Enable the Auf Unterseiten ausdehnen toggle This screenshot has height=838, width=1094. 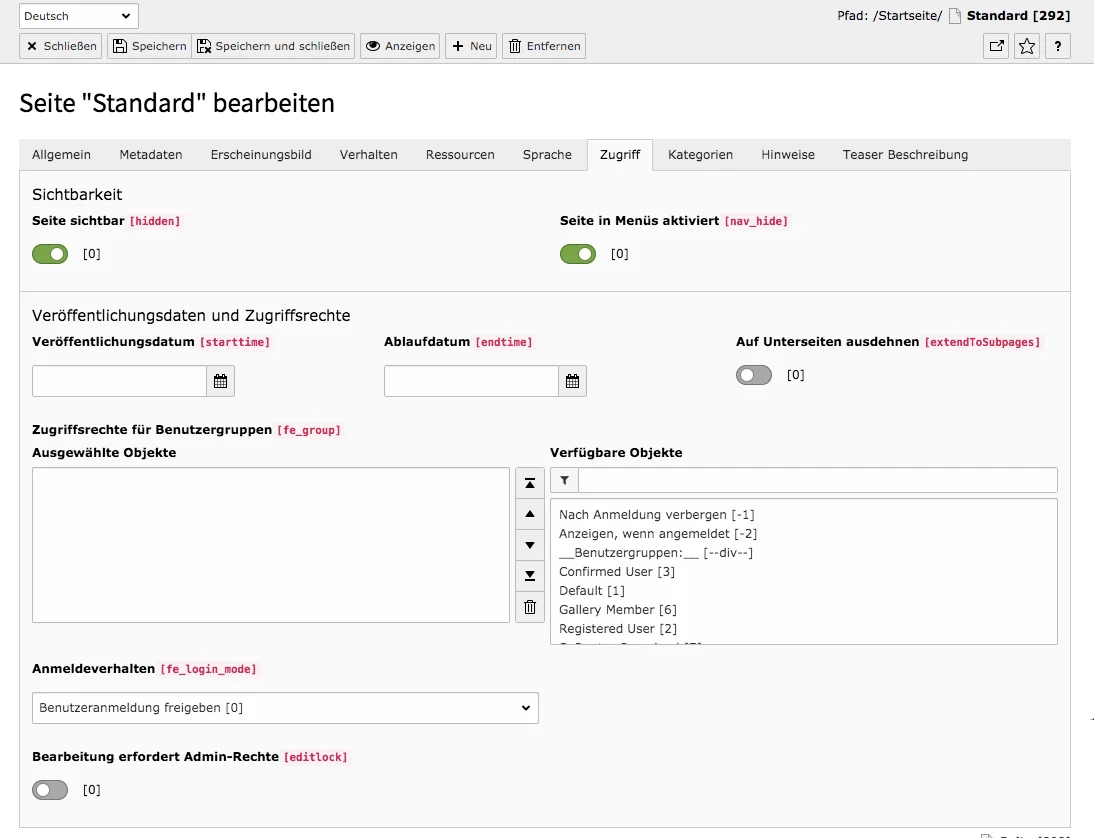(x=754, y=375)
